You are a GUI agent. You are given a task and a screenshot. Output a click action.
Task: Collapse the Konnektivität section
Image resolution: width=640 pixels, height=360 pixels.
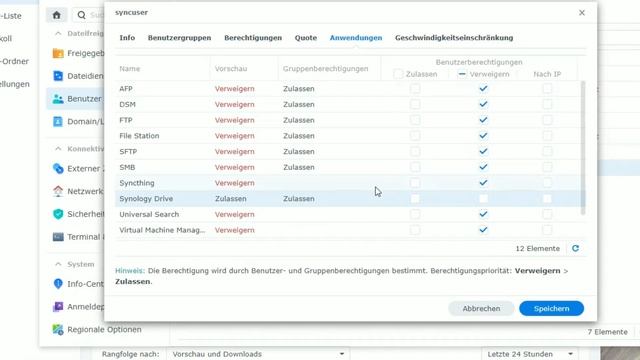[x=58, y=149]
